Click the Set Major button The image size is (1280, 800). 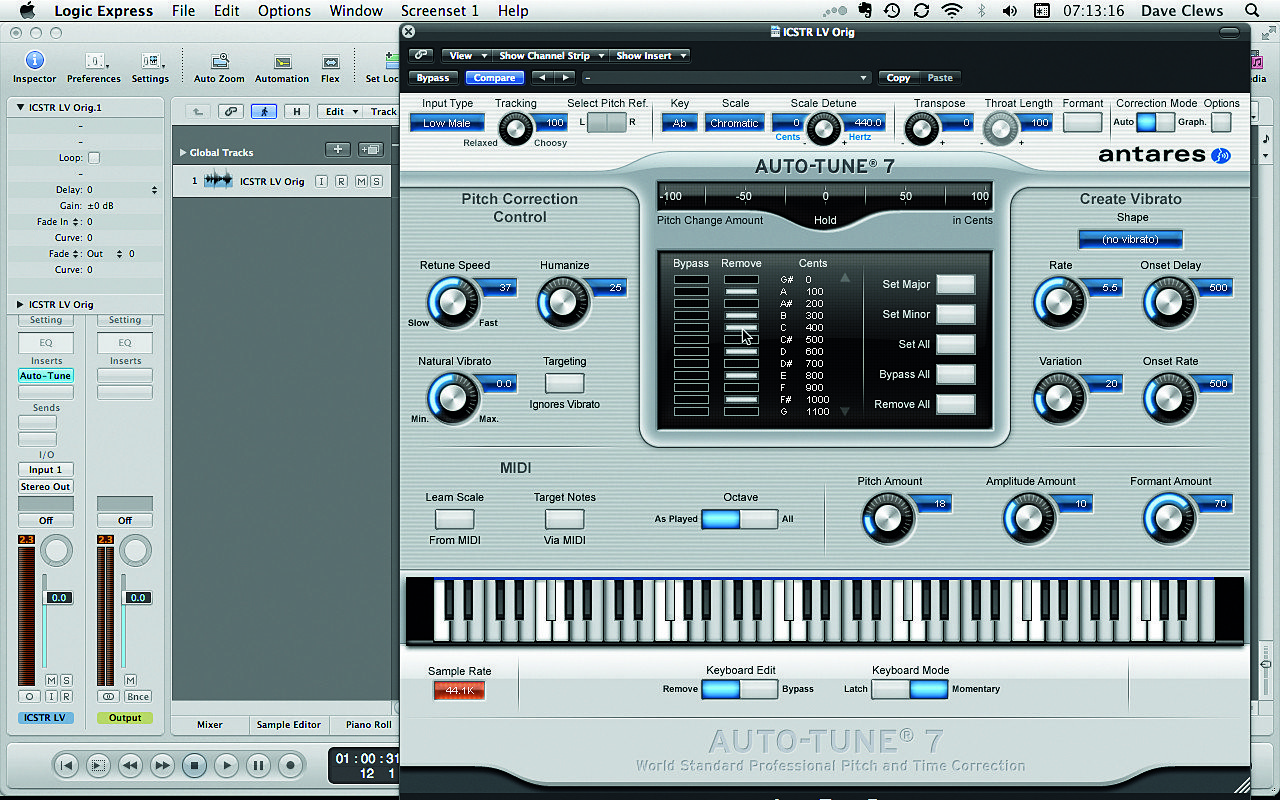click(x=955, y=284)
